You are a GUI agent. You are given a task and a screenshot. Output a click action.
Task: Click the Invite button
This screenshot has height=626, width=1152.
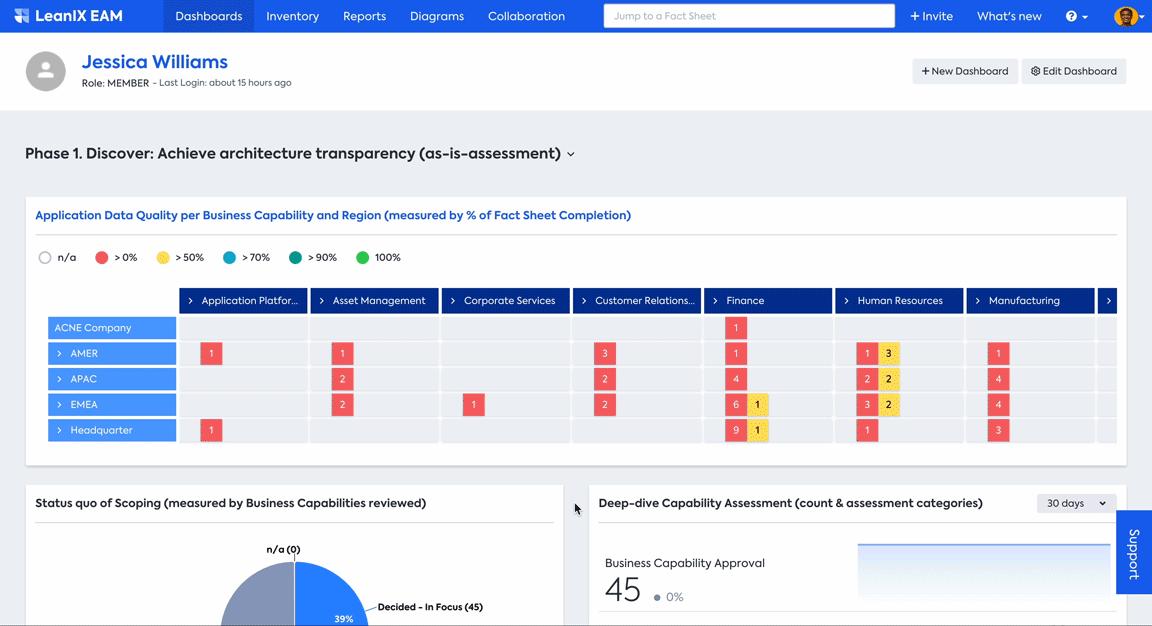click(x=932, y=16)
